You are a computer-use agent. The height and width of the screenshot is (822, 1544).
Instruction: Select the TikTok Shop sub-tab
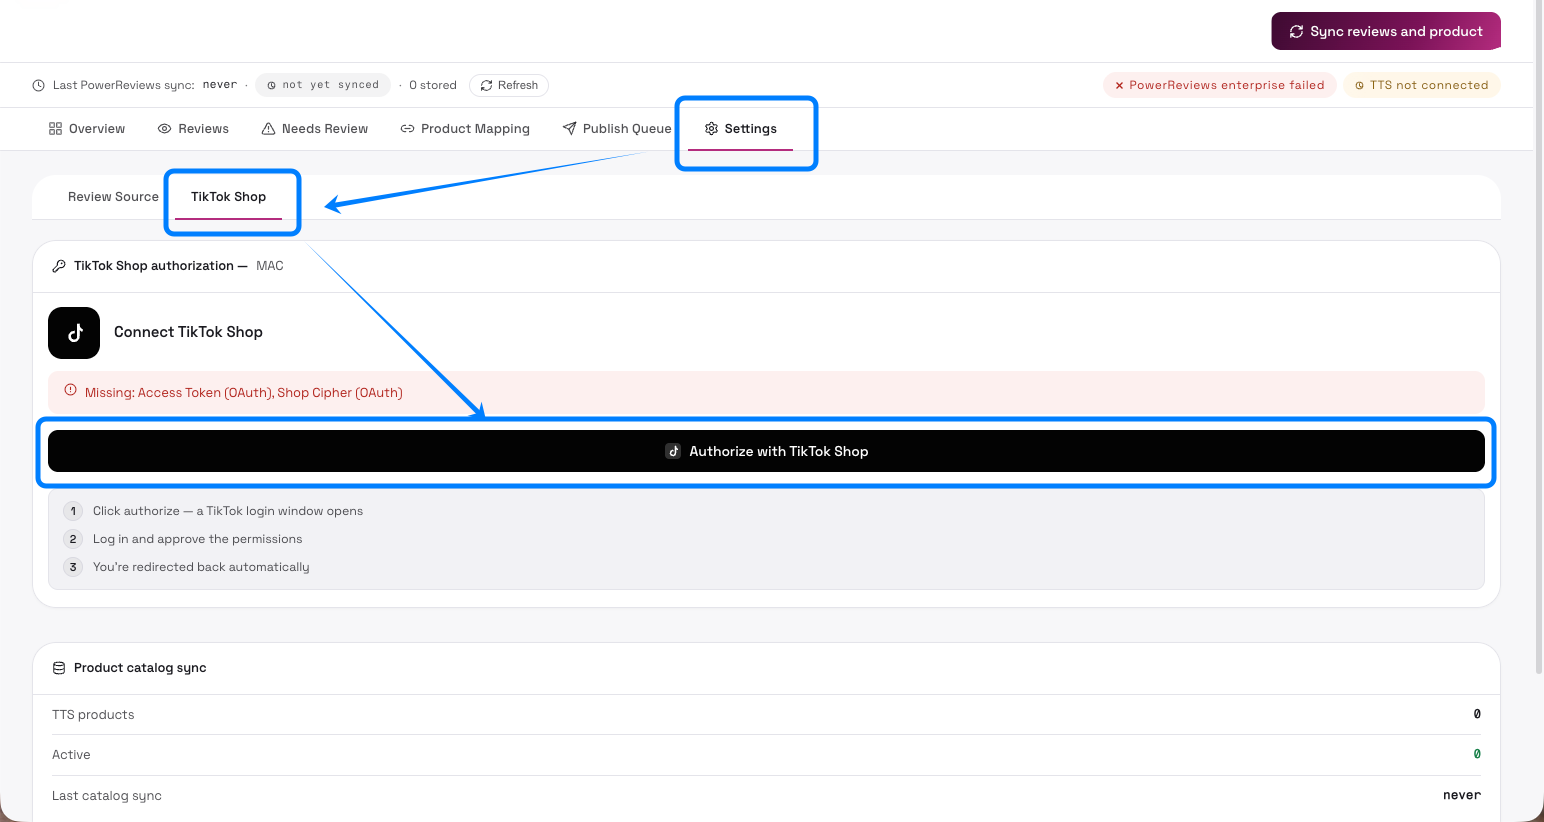pos(229,197)
